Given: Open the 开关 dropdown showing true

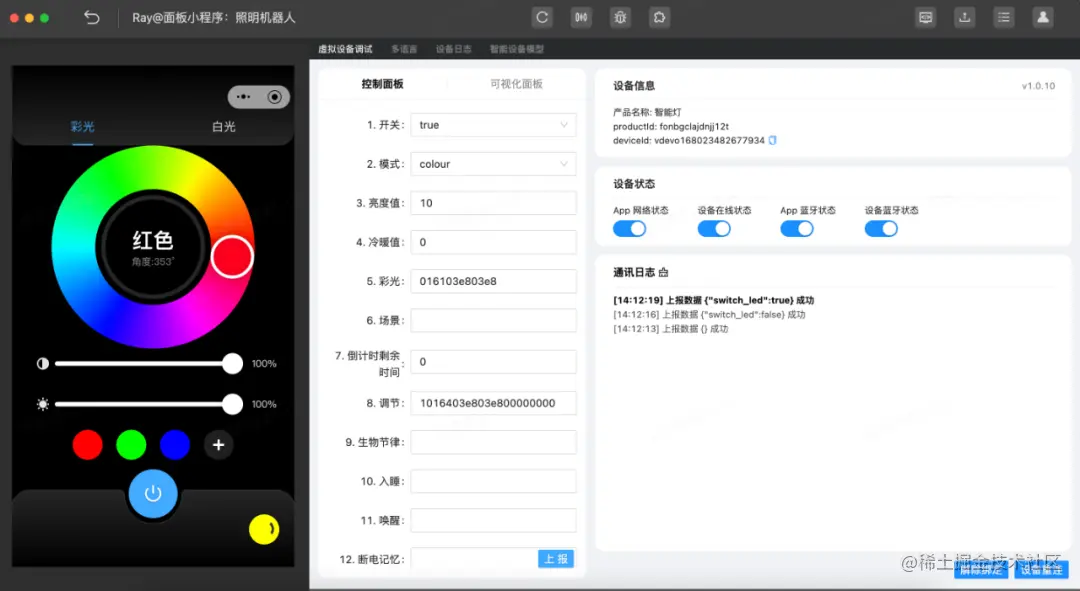Looking at the screenshot, I should point(492,124).
